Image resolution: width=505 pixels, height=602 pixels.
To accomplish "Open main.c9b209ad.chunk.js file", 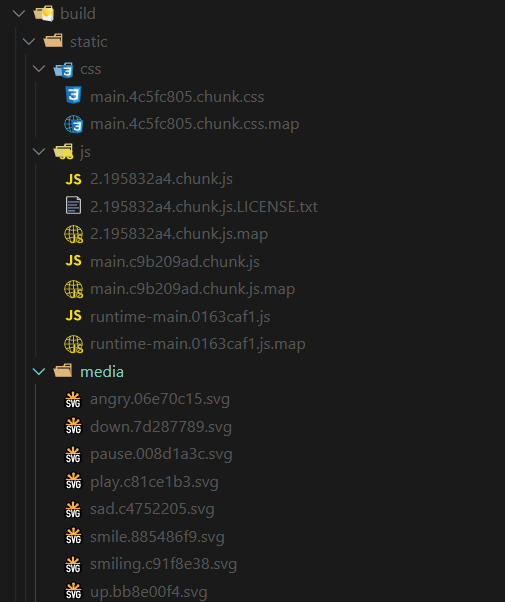I will coord(175,262).
